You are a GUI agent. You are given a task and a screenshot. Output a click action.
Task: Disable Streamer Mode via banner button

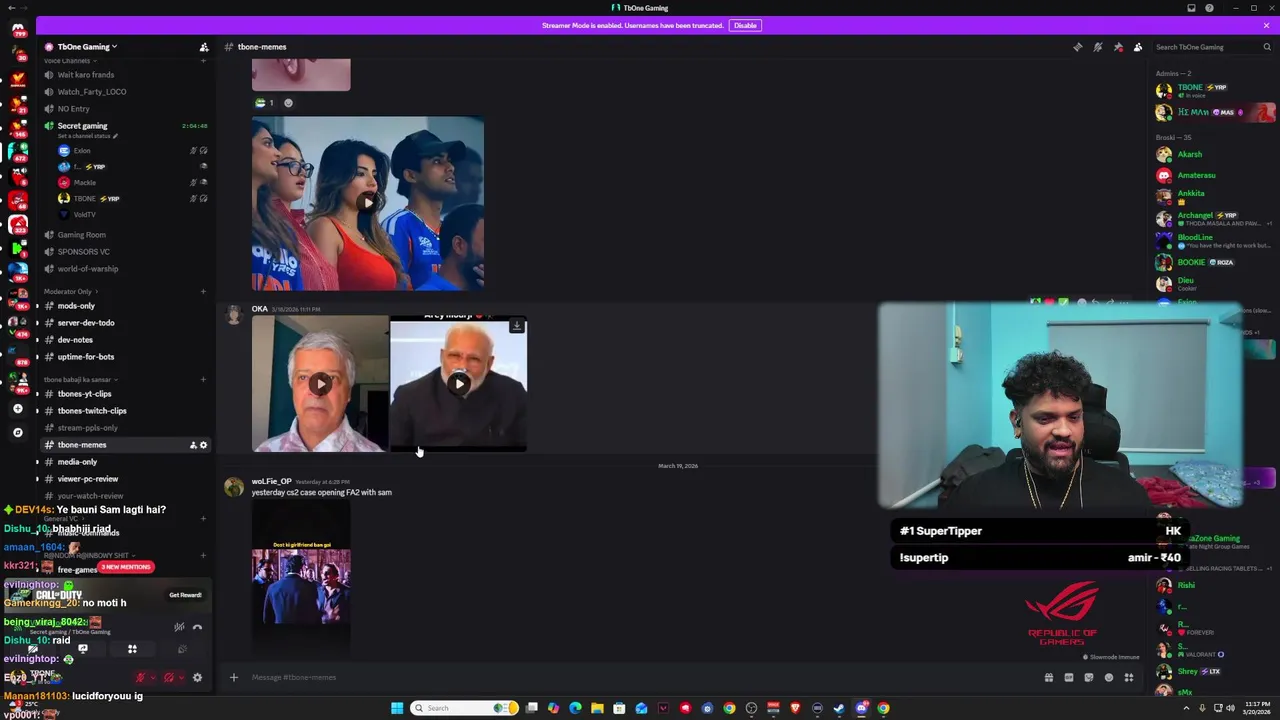point(745,25)
